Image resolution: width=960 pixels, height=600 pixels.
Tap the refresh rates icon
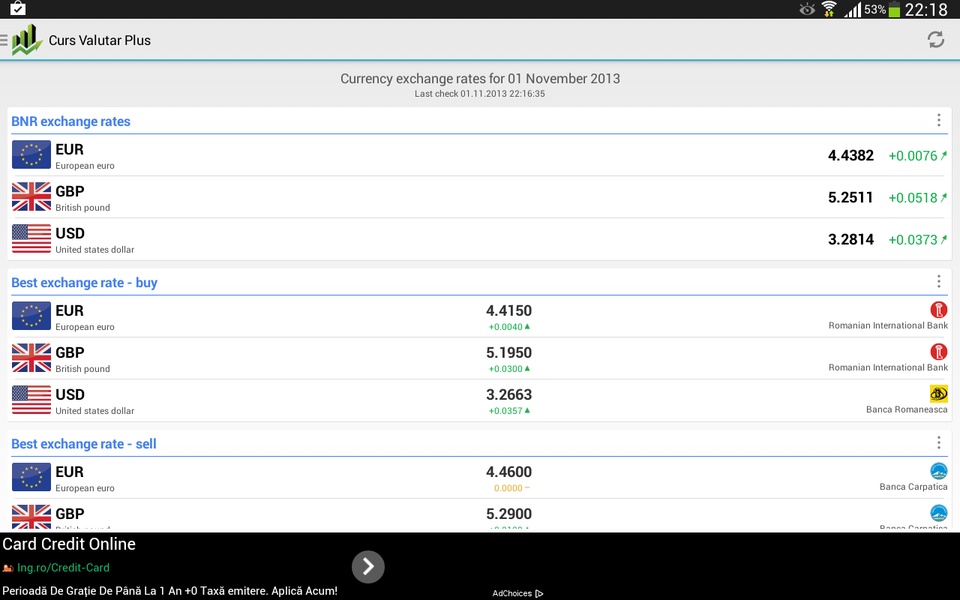[x=936, y=40]
